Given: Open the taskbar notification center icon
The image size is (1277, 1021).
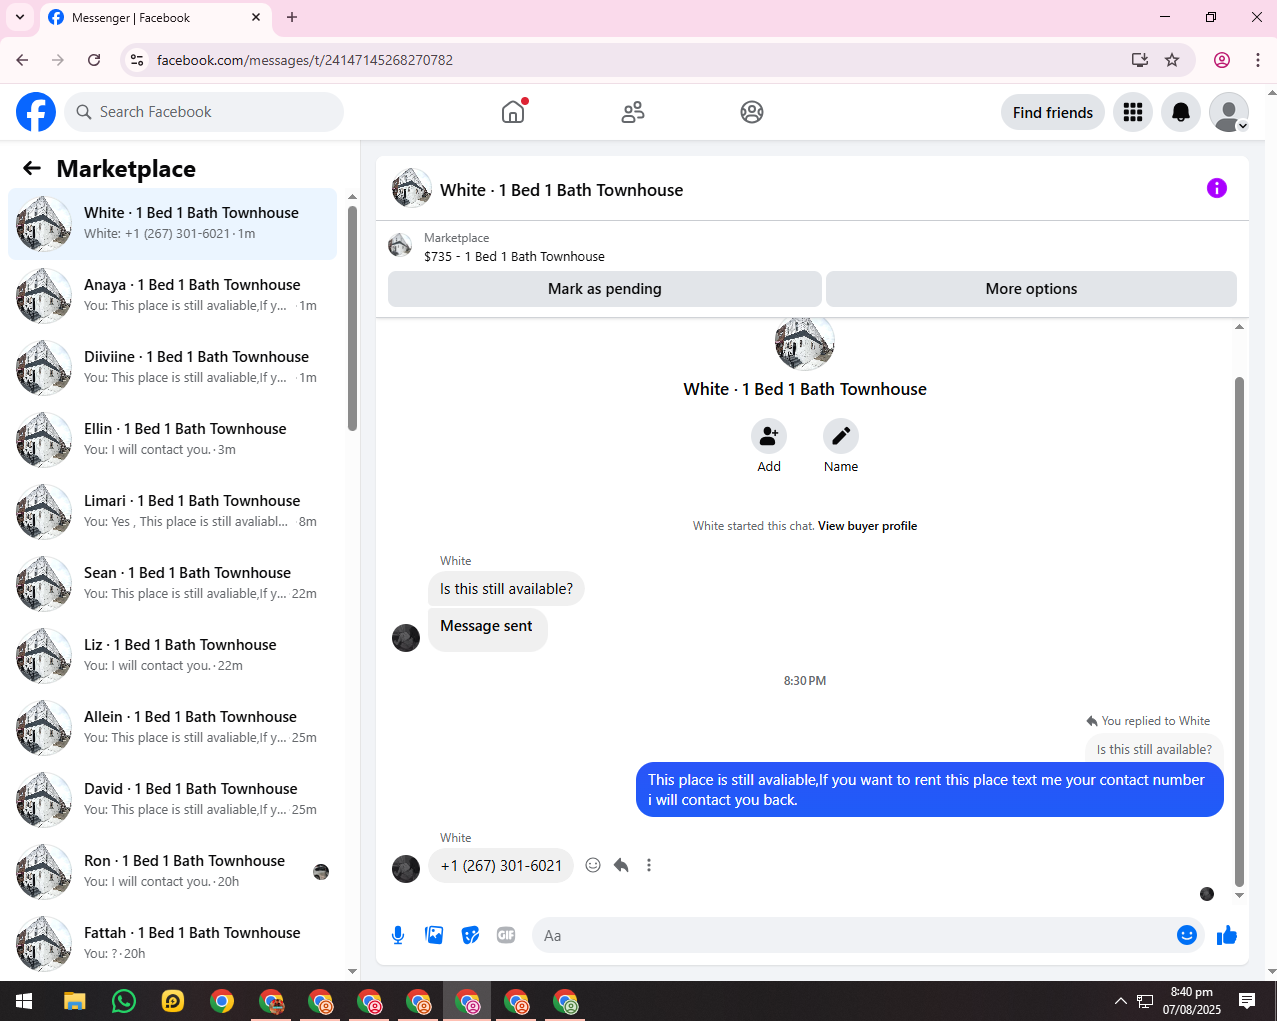Looking at the screenshot, I should (x=1247, y=1001).
